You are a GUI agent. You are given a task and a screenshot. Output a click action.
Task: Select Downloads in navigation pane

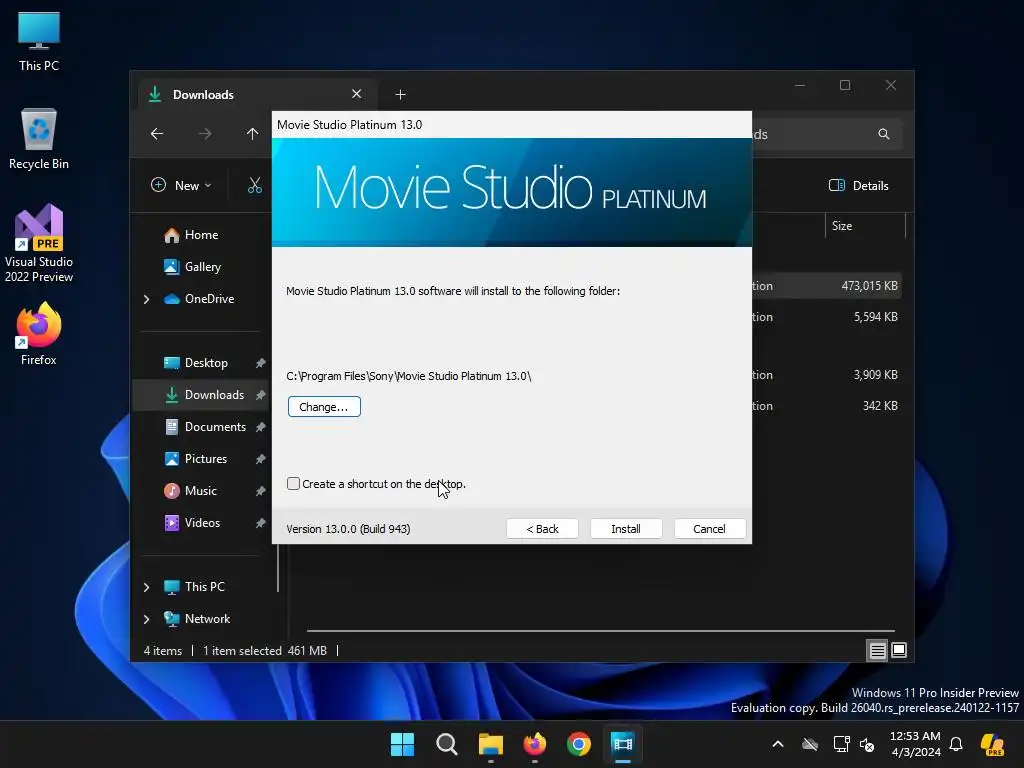214,395
